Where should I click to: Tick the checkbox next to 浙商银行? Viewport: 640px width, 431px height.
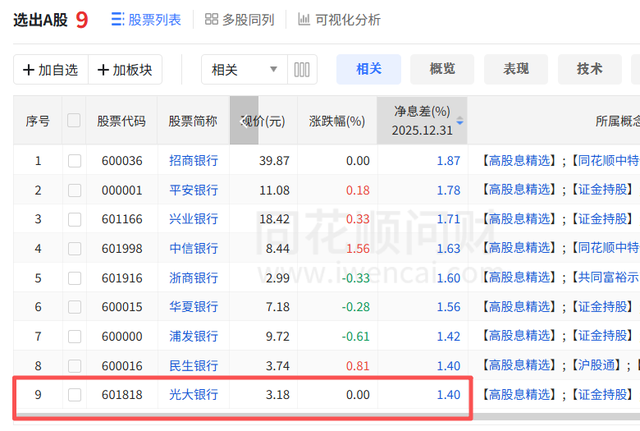tap(74, 278)
